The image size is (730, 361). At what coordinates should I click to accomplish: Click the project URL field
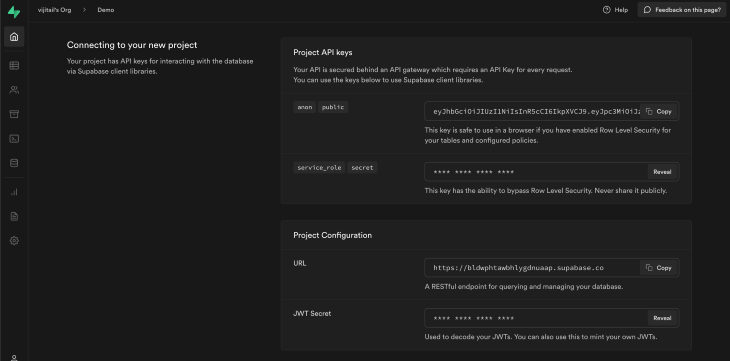(552, 268)
